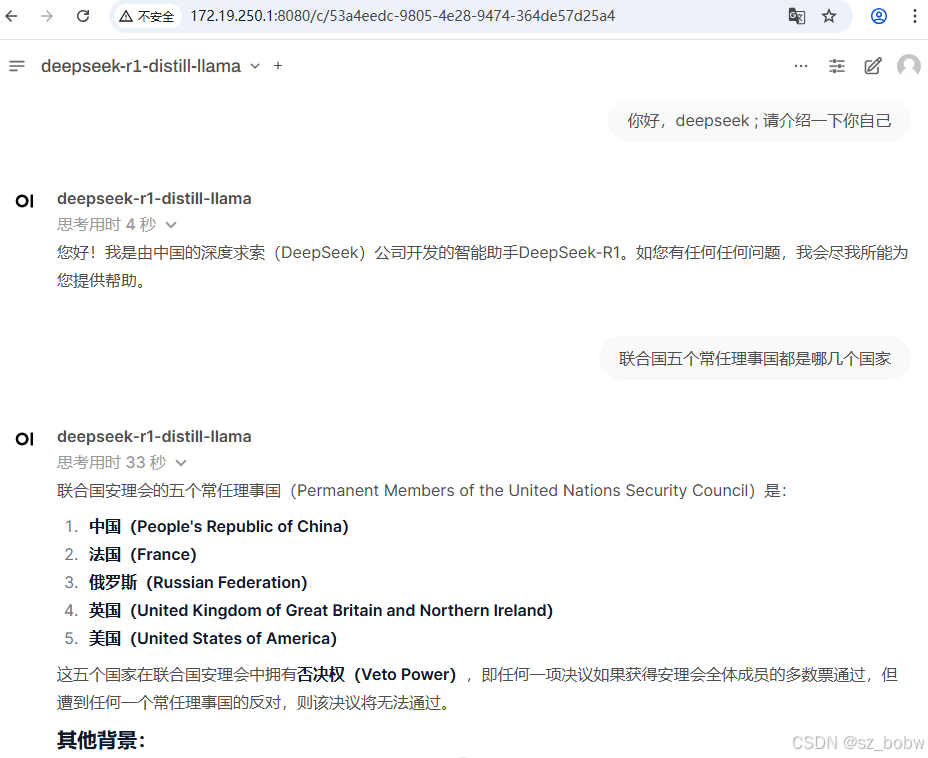Image resolution: width=928 pixels, height=758 pixels.
Task: Start a new chat with the pencil icon
Action: click(873, 66)
